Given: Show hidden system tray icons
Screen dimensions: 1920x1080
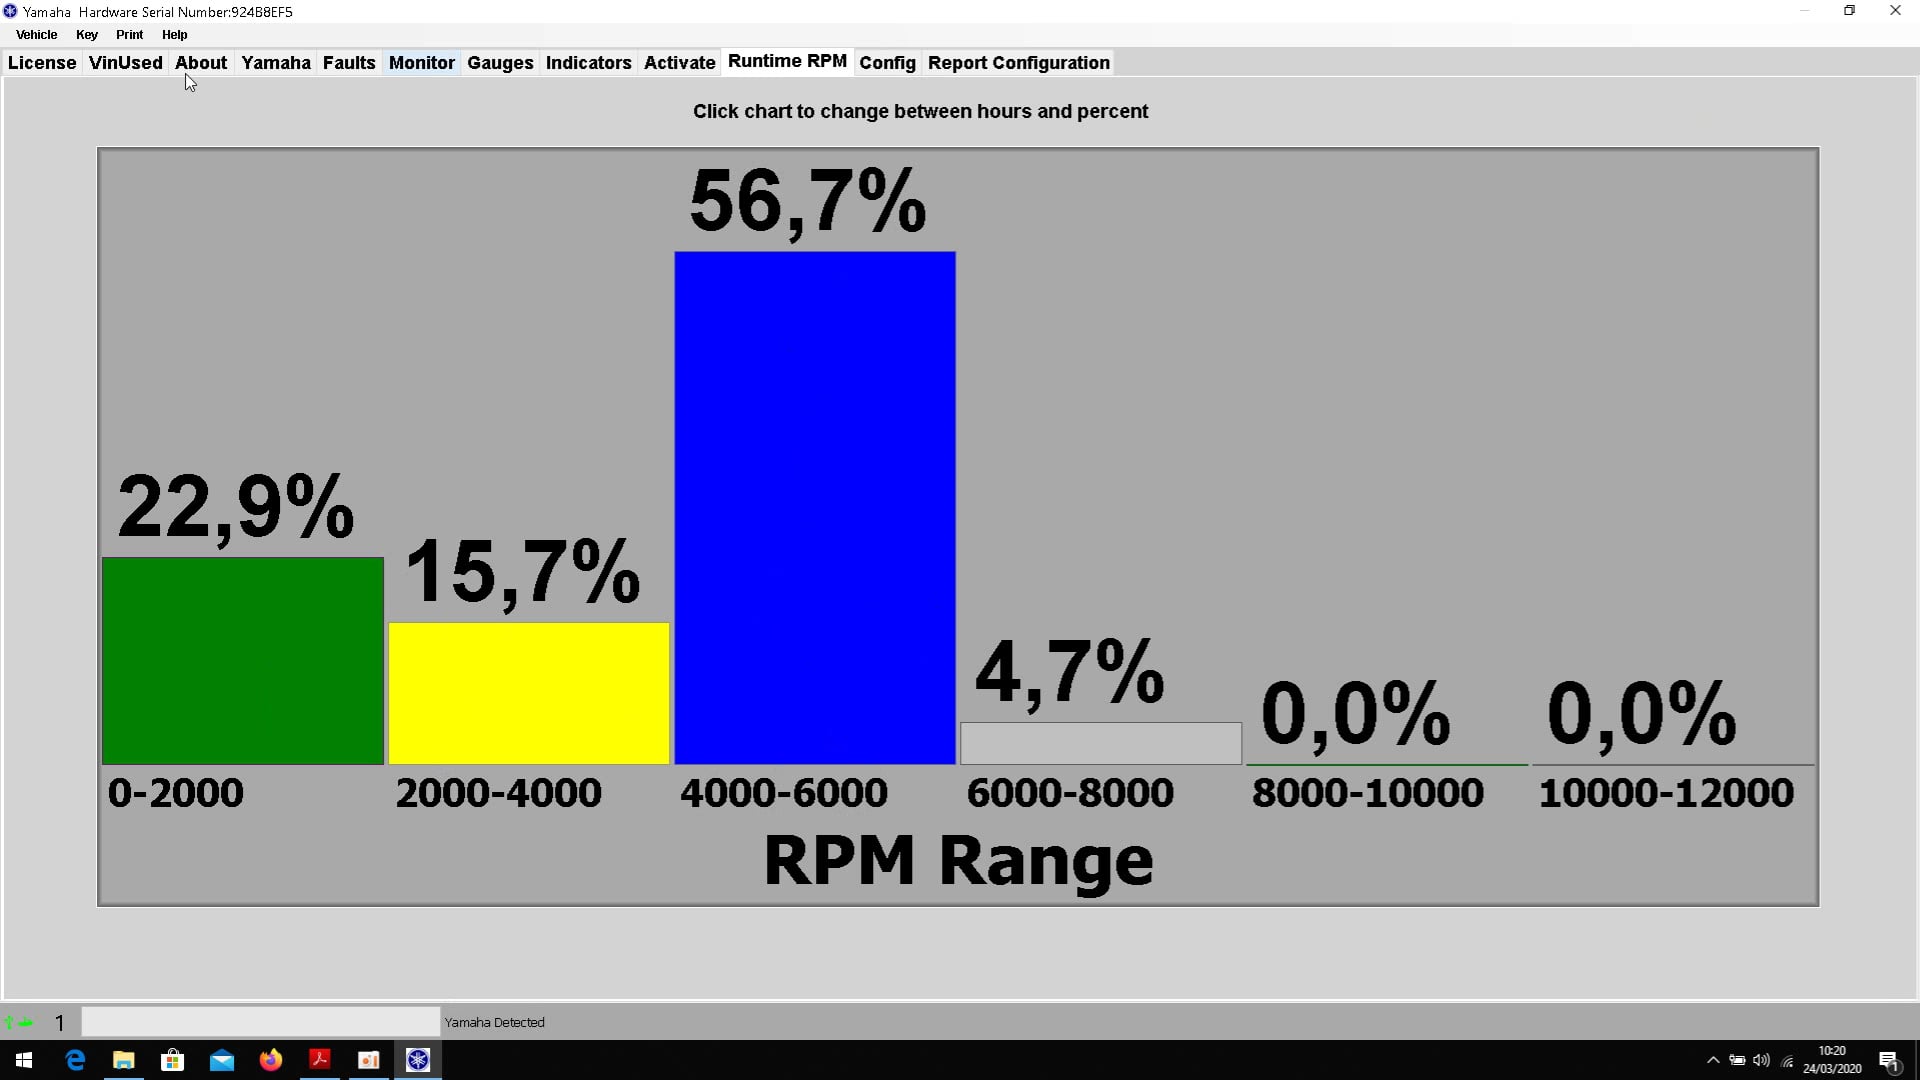Looking at the screenshot, I should pos(1712,1060).
